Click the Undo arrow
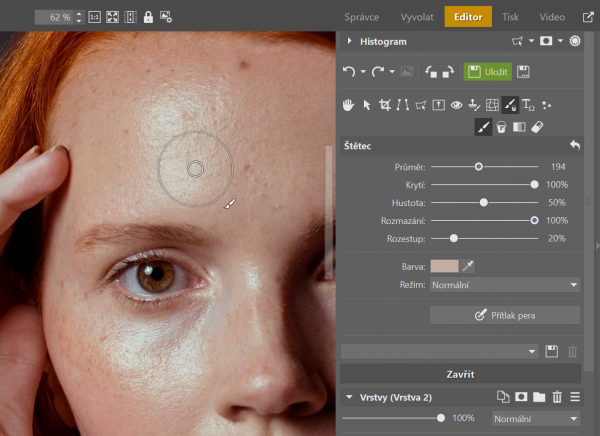This screenshot has width=600, height=436. pyautogui.click(x=349, y=72)
